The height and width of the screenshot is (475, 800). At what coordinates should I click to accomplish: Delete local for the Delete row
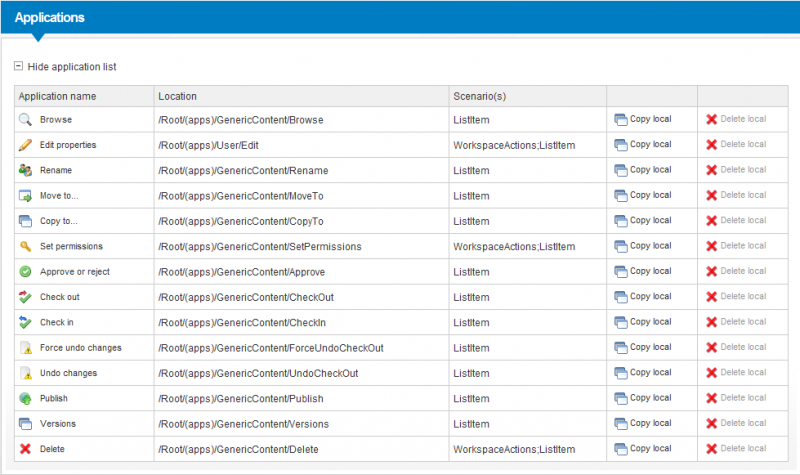click(736, 448)
